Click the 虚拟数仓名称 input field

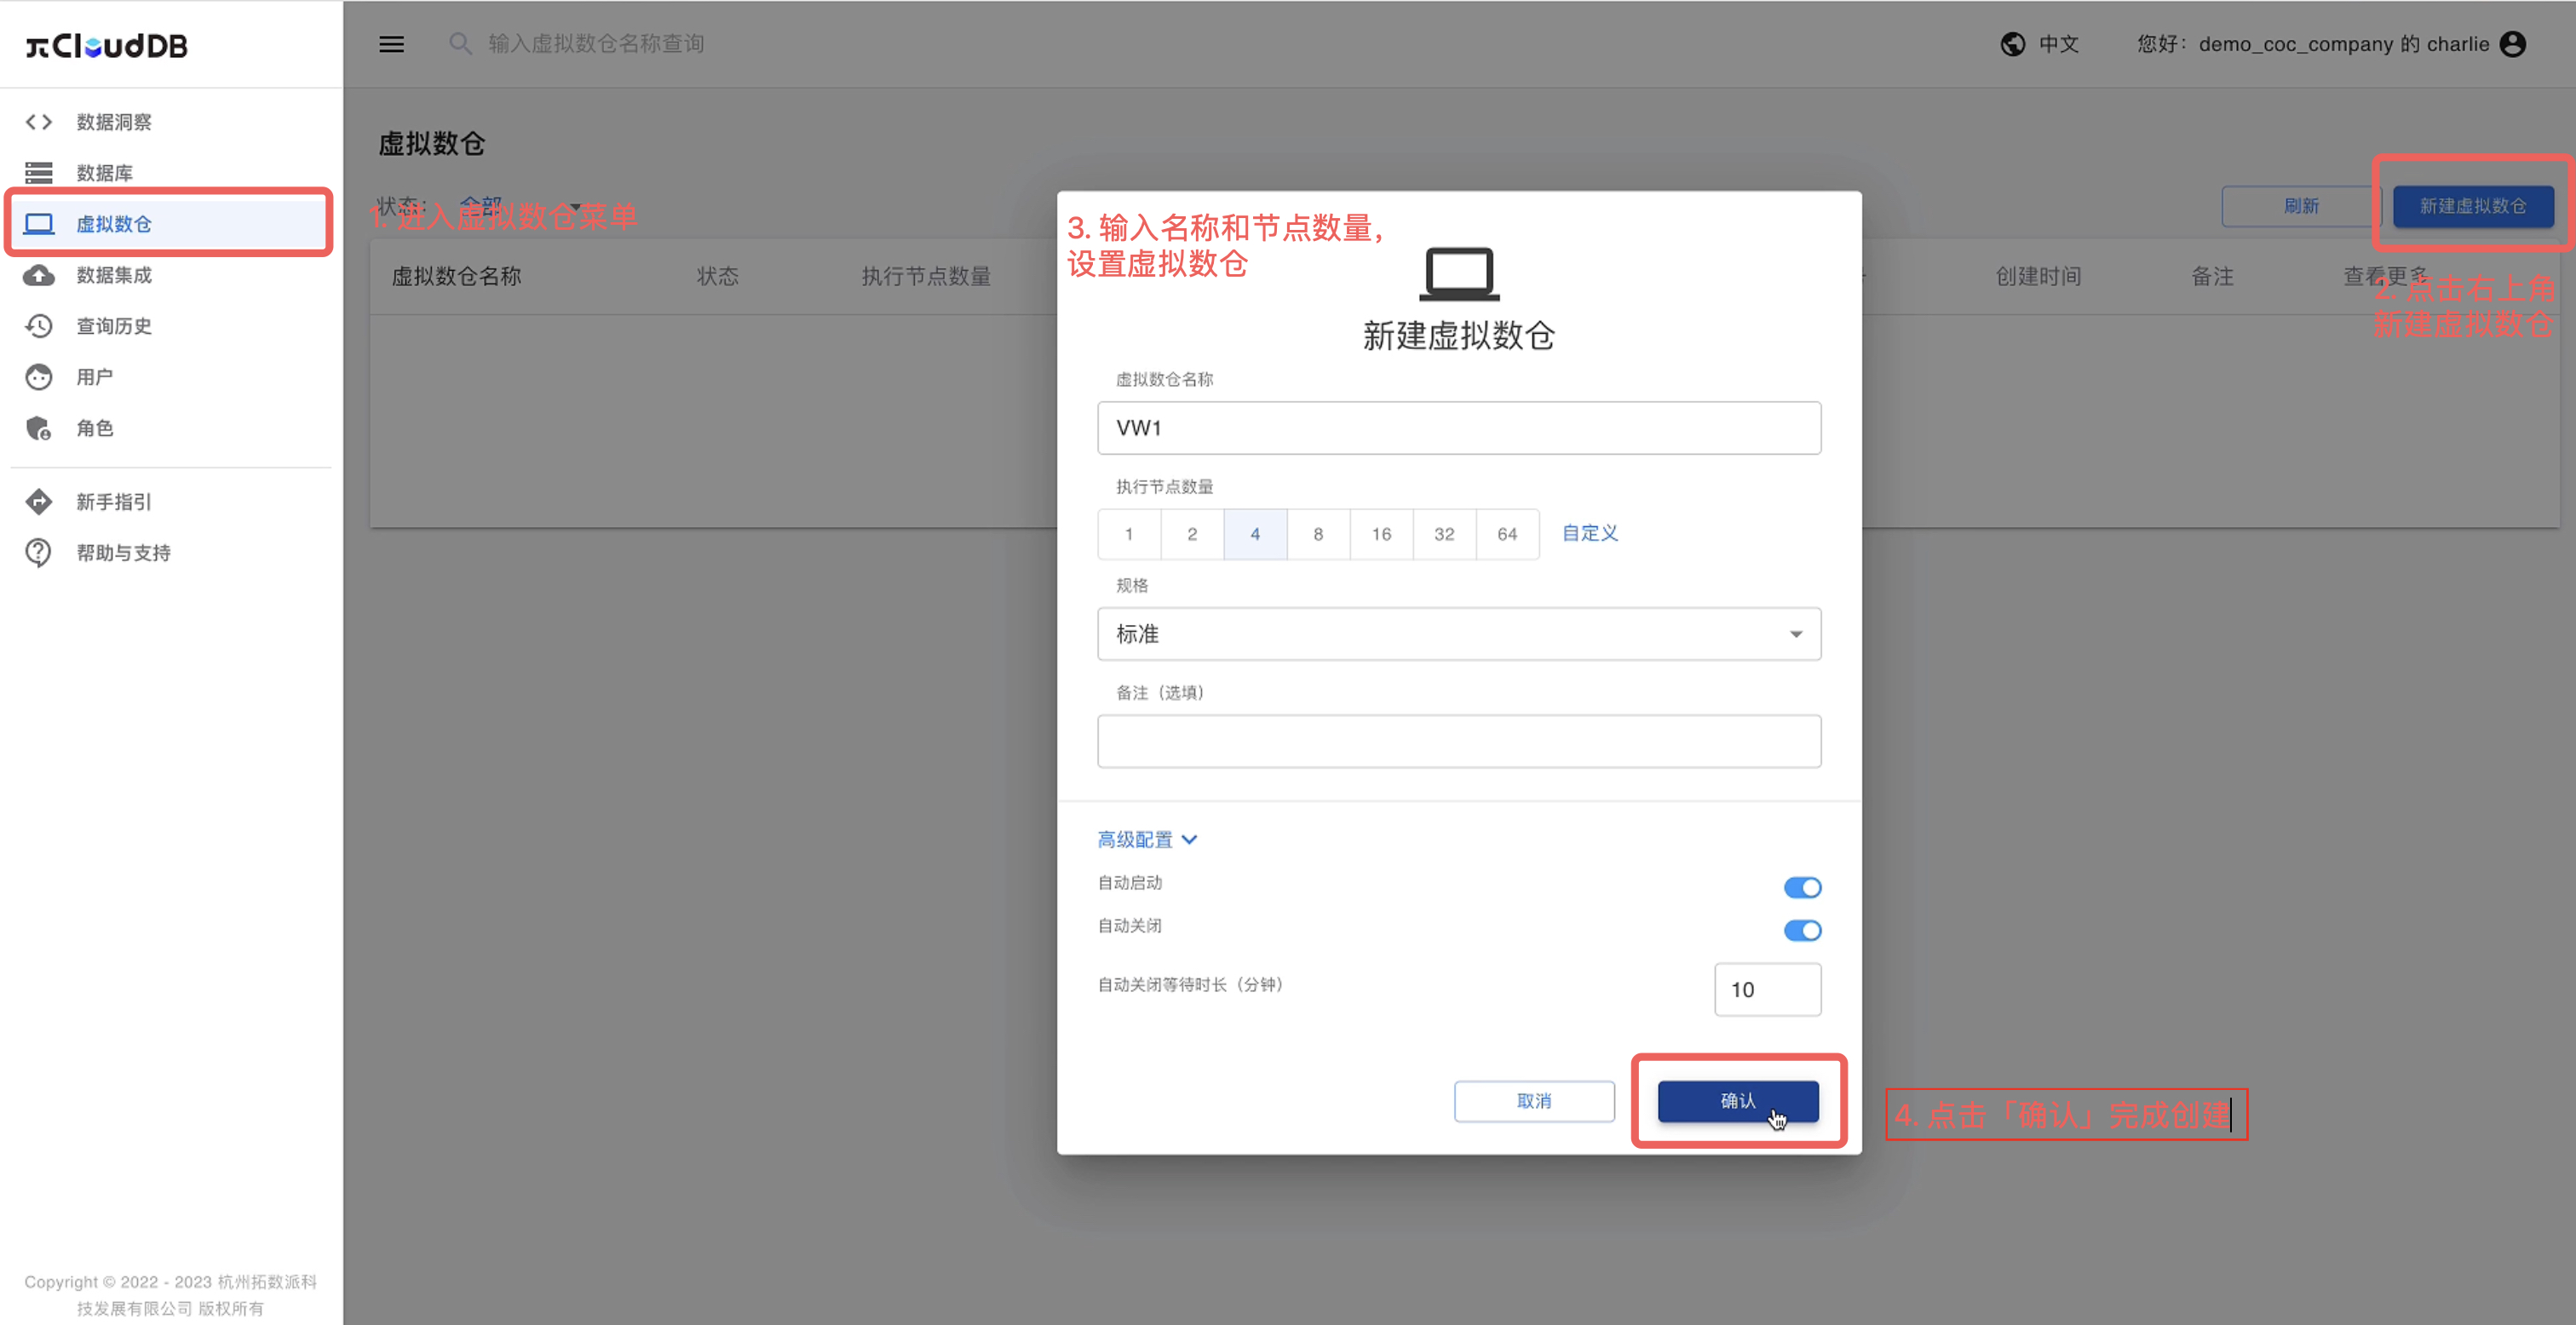pos(1459,428)
